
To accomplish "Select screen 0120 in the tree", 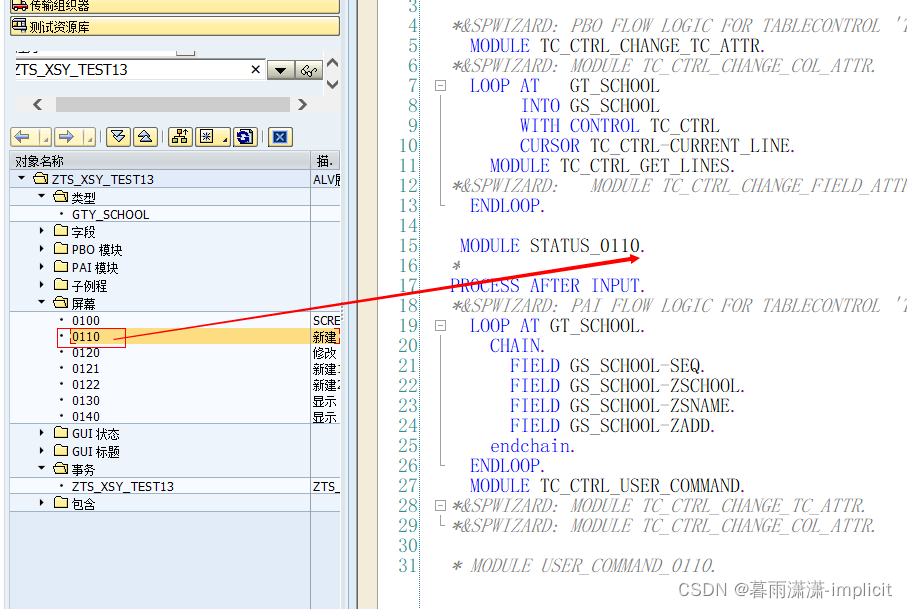I will [86, 353].
